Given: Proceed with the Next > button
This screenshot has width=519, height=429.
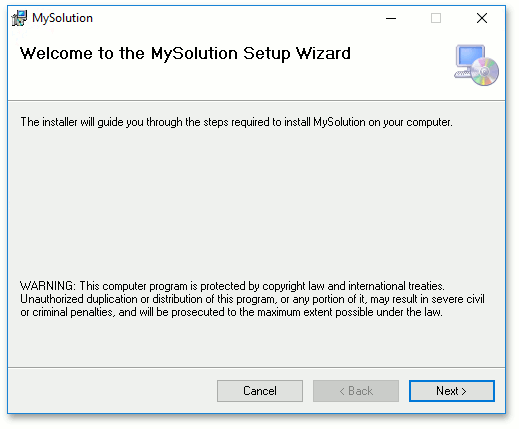Looking at the screenshot, I should coord(452,391).
